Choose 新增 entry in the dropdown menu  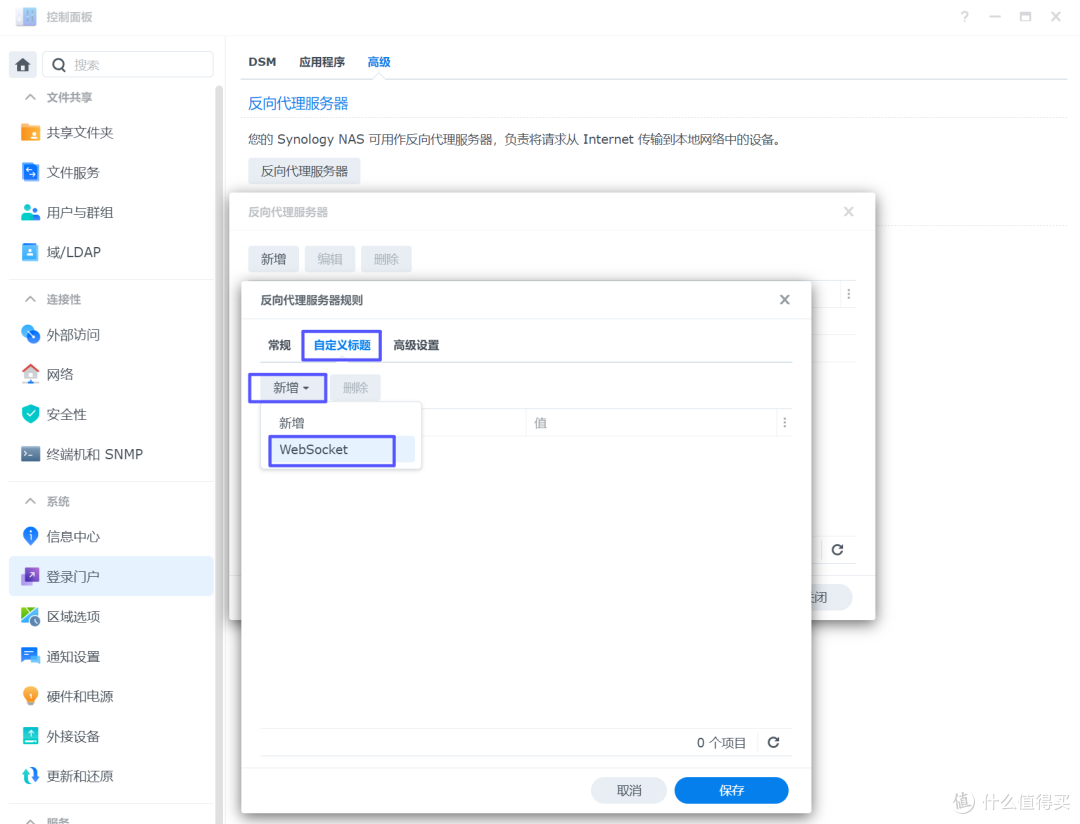pos(340,423)
